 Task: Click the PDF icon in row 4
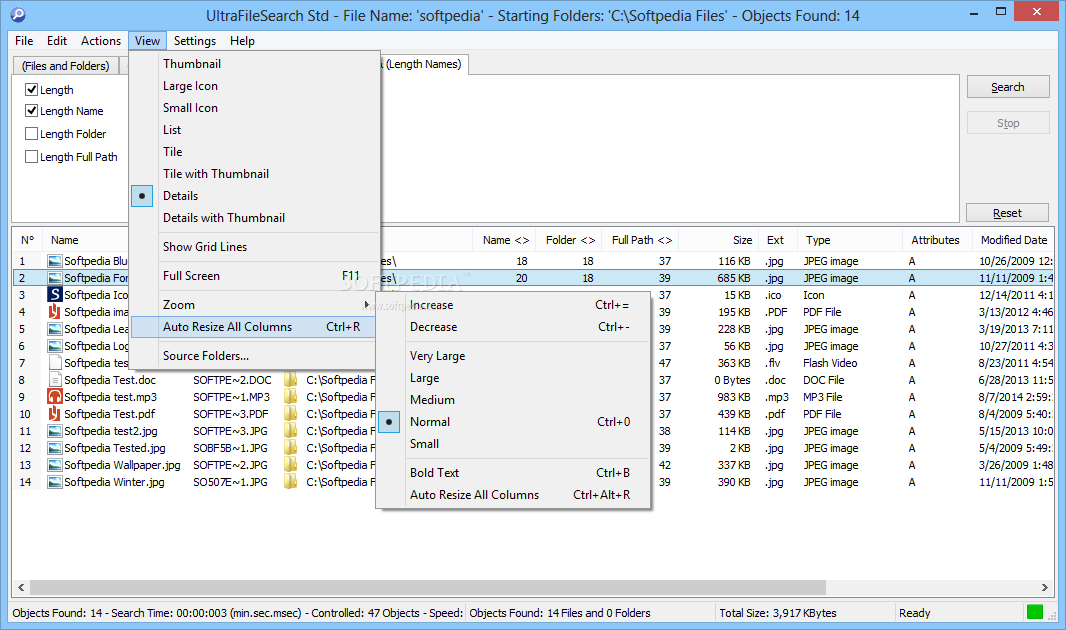coord(54,312)
